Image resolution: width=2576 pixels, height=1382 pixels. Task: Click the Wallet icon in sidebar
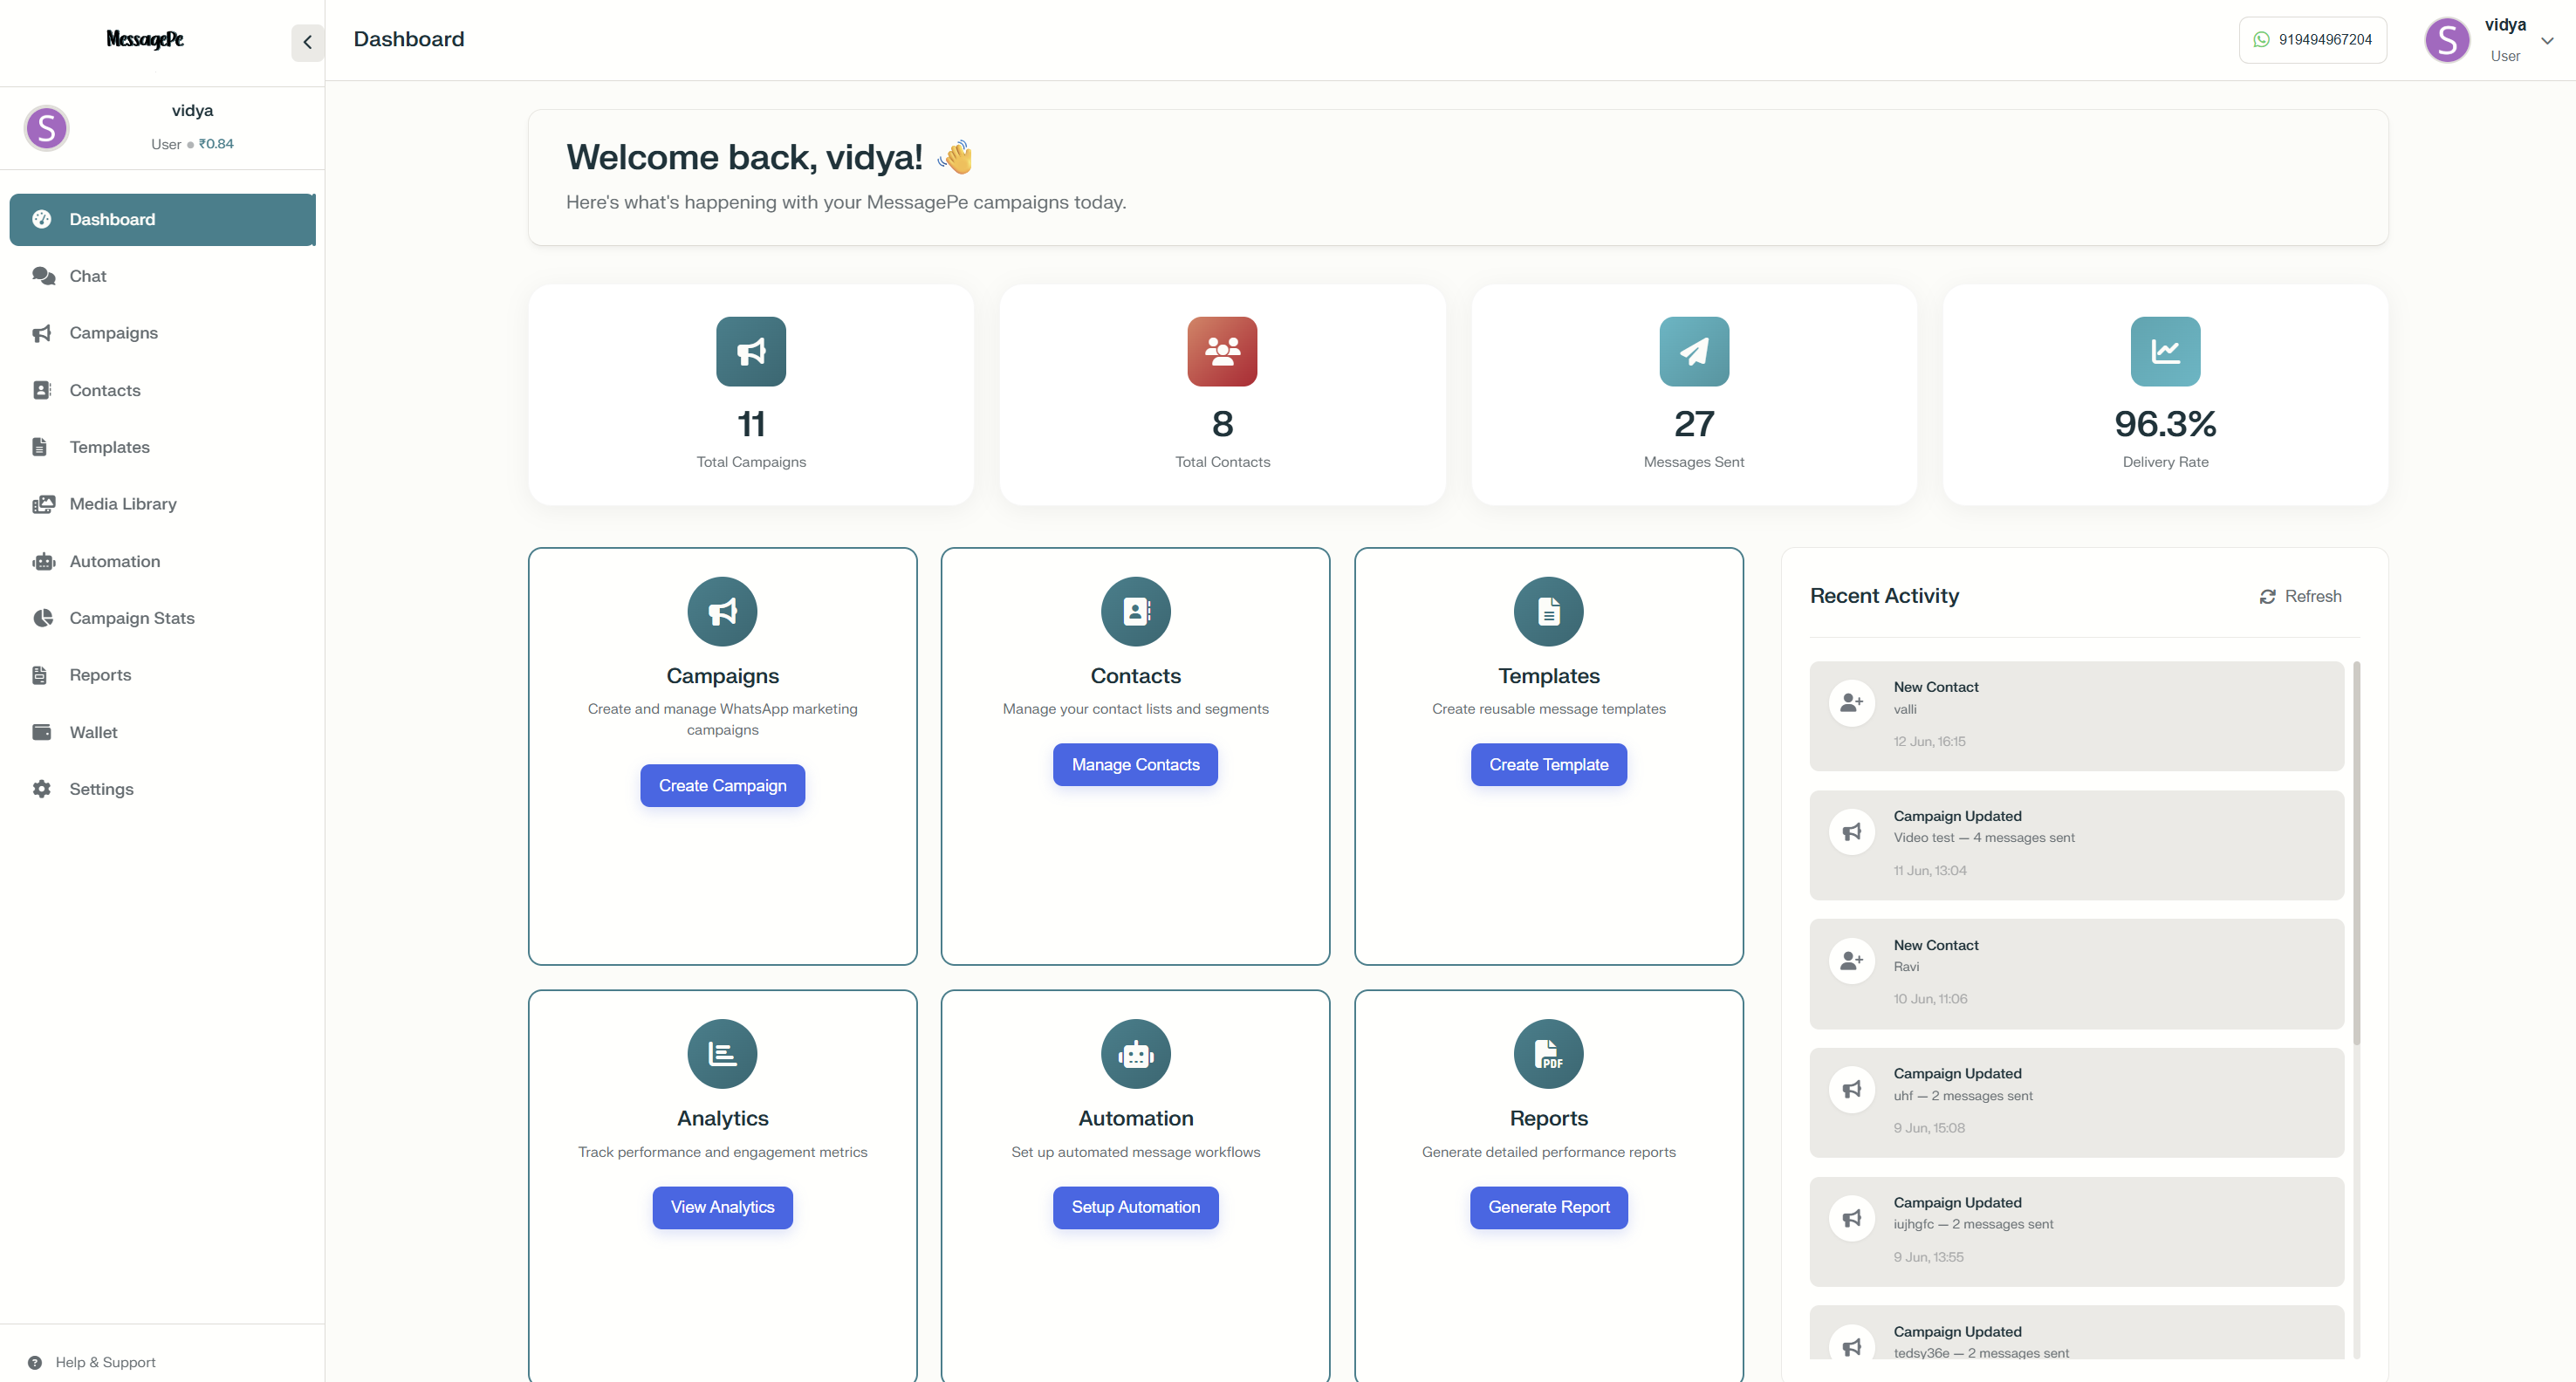pyautogui.click(x=41, y=732)
